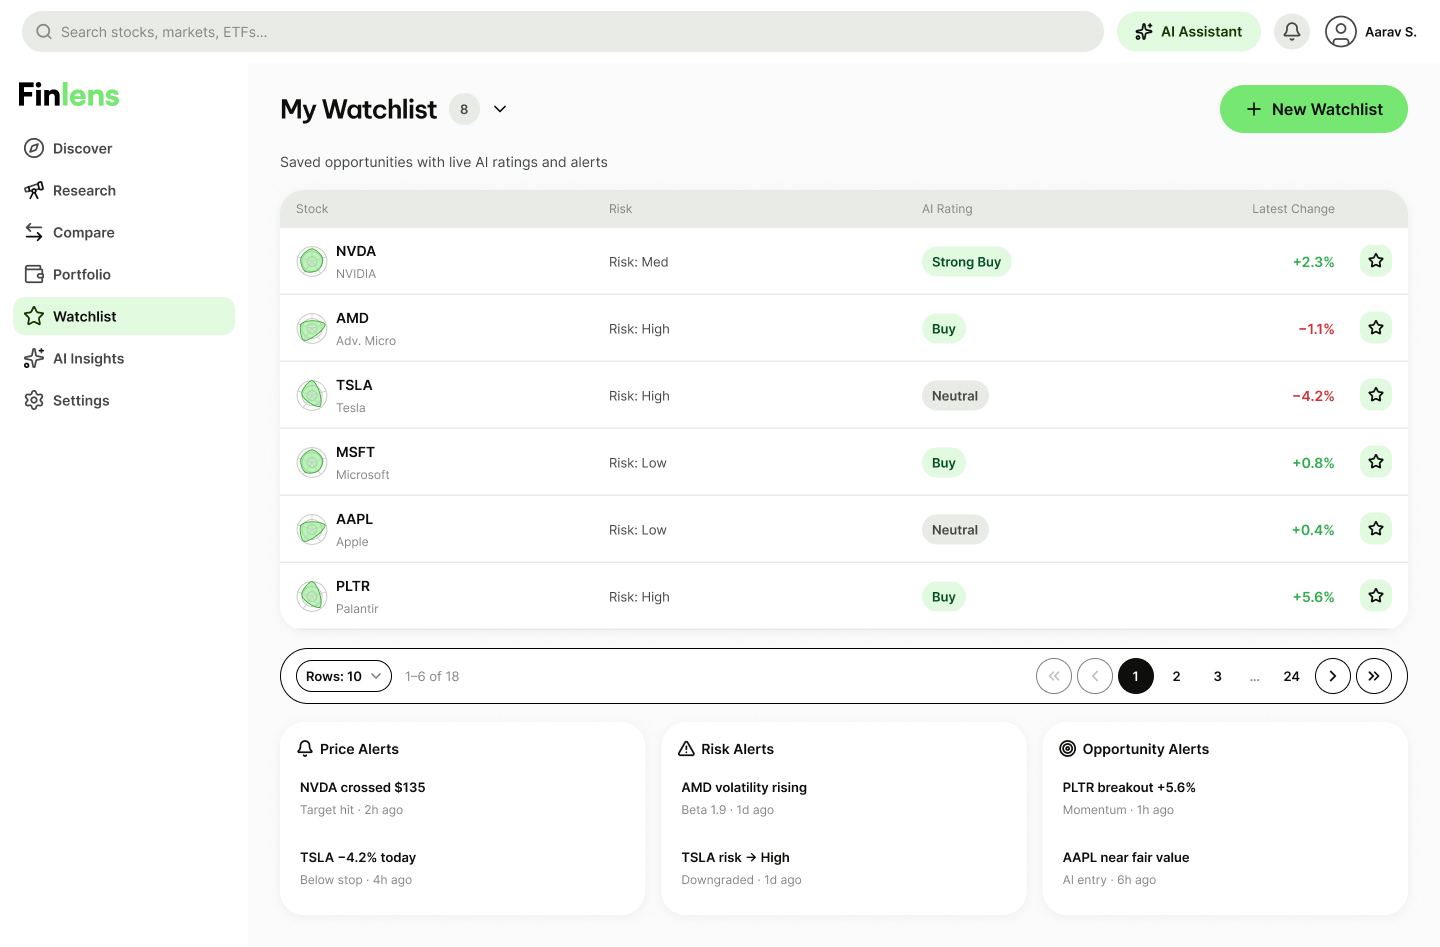The height and width of the screenshot is (947, 1440).
Task: Toggle the AAPL watchlist star
Action: tap(1376, 529)
